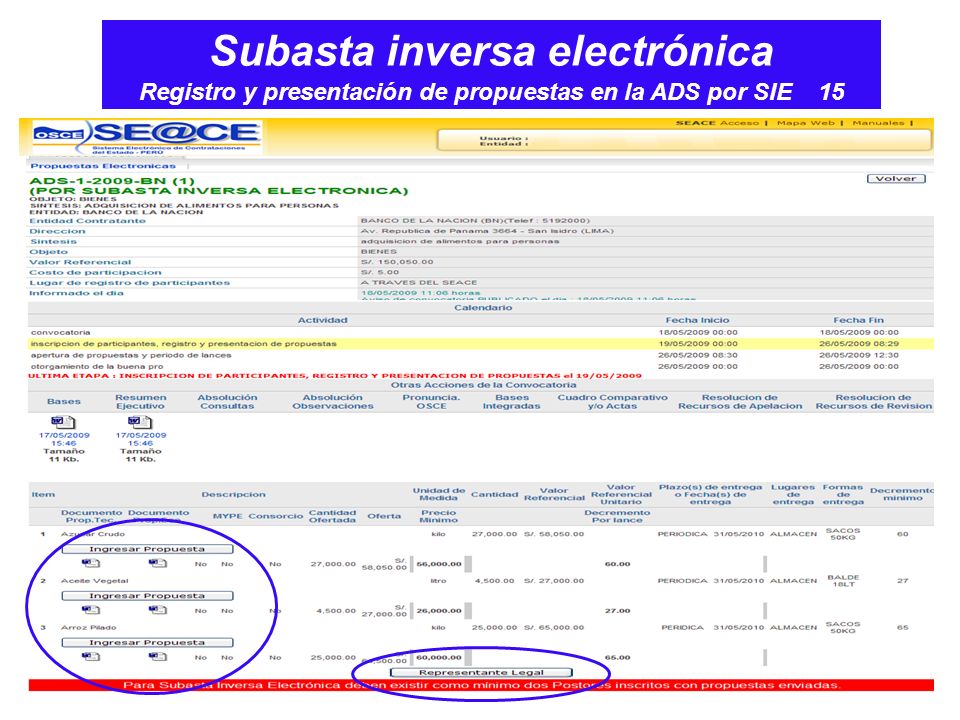Click the BALDE 18LT delivery form cell

coord(843,580)
